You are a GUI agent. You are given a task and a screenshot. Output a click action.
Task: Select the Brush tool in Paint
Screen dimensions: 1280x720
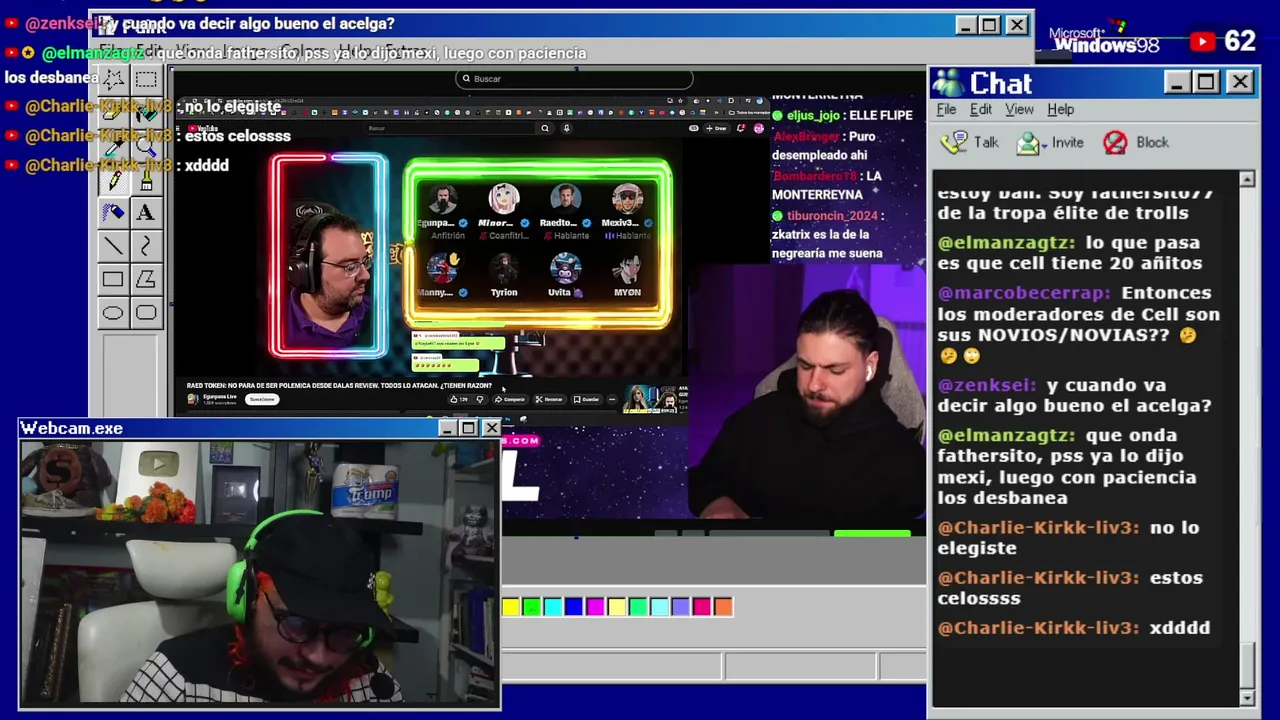tap(146, 180)
